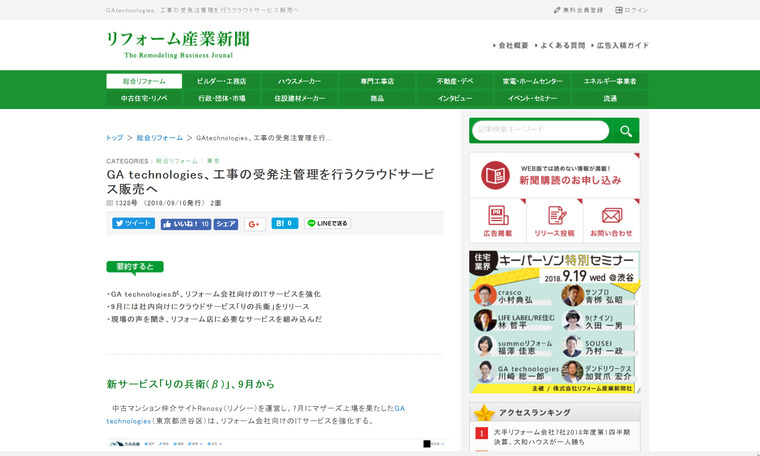The image size is (760, 456).
Task: Click the 記事検索キーワード search field
Action: click(540, 131)
